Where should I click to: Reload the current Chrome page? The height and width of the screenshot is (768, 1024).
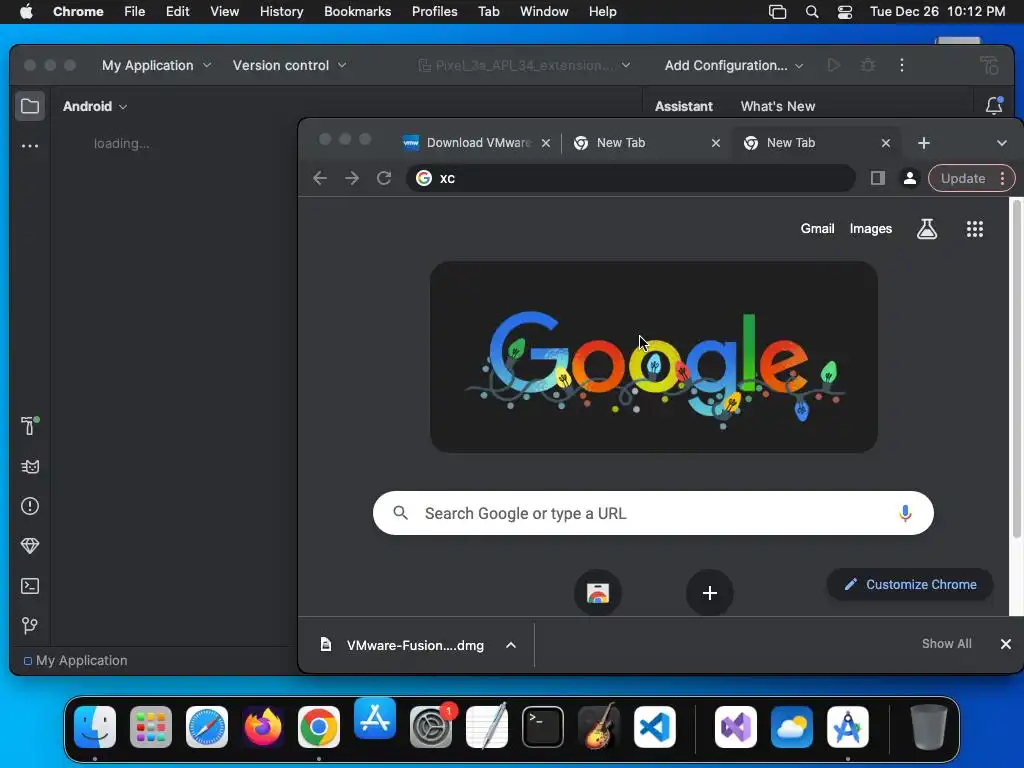pos(384,178)
